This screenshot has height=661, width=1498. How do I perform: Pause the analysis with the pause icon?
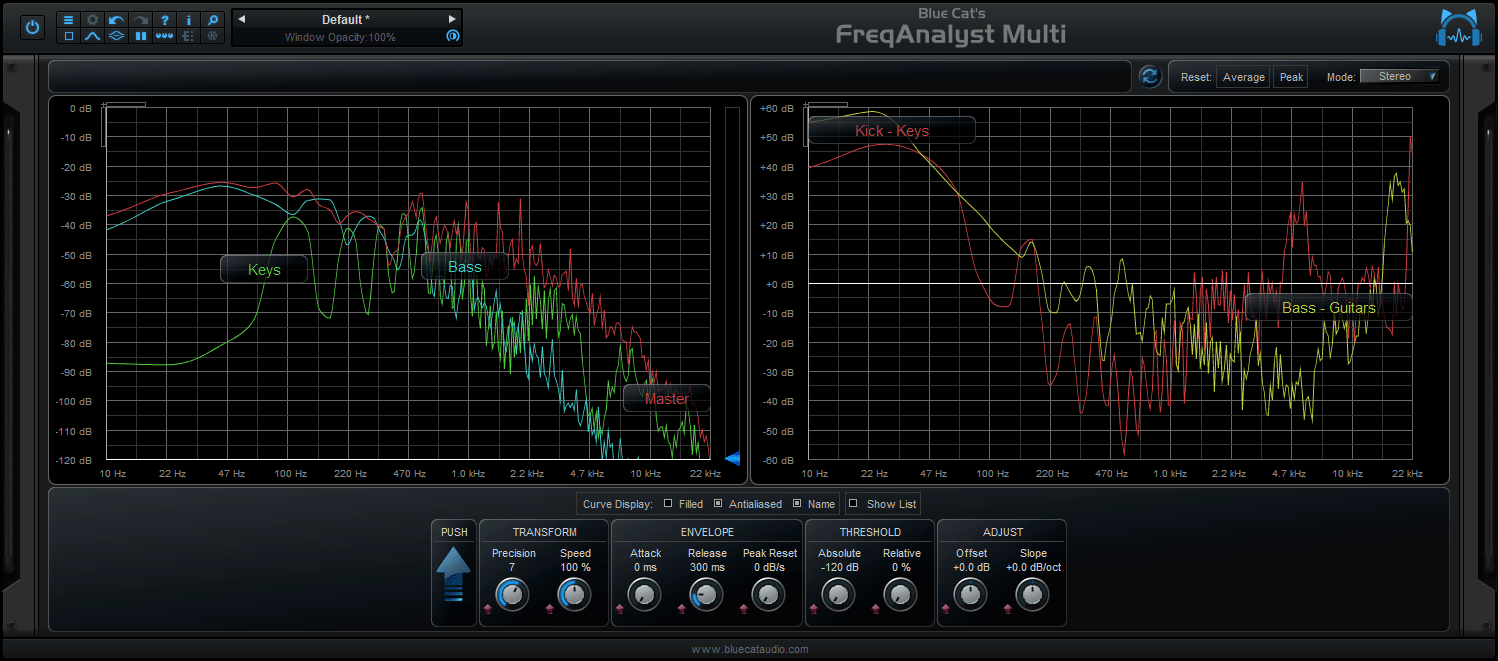(141, 36)
